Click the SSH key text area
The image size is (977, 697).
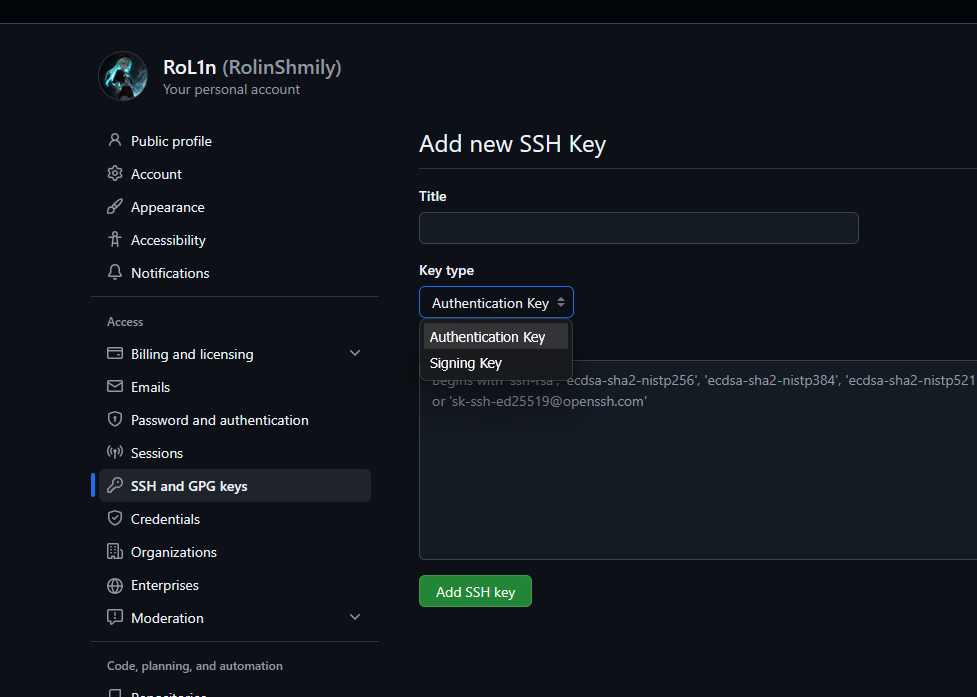tap(698, 460)
